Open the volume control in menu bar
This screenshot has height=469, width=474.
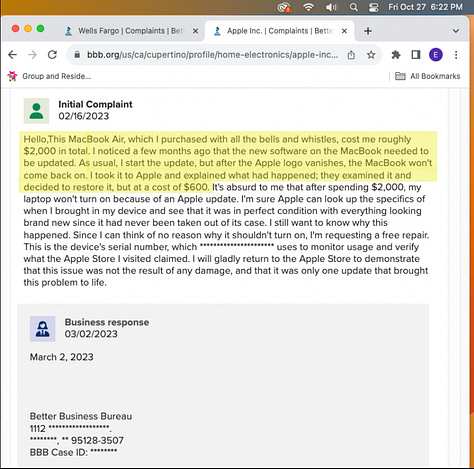[x=331, y=7]
